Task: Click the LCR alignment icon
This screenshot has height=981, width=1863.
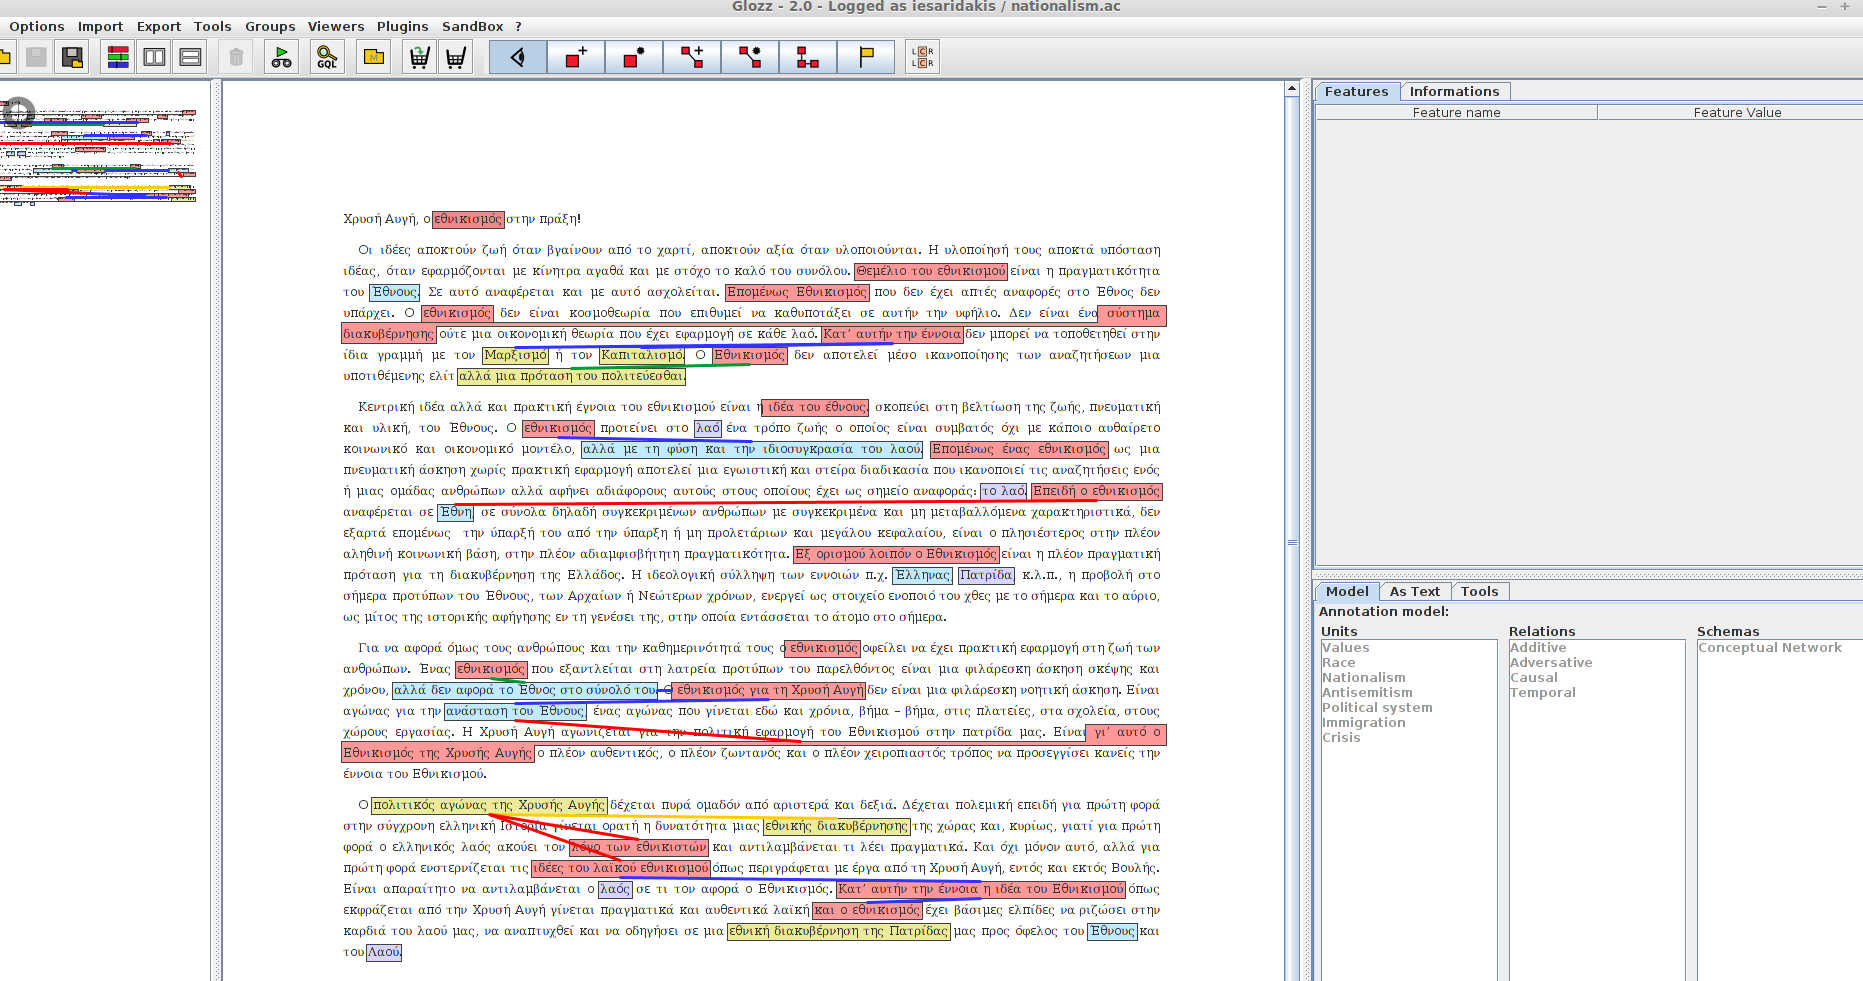Action: coord(922,57)
